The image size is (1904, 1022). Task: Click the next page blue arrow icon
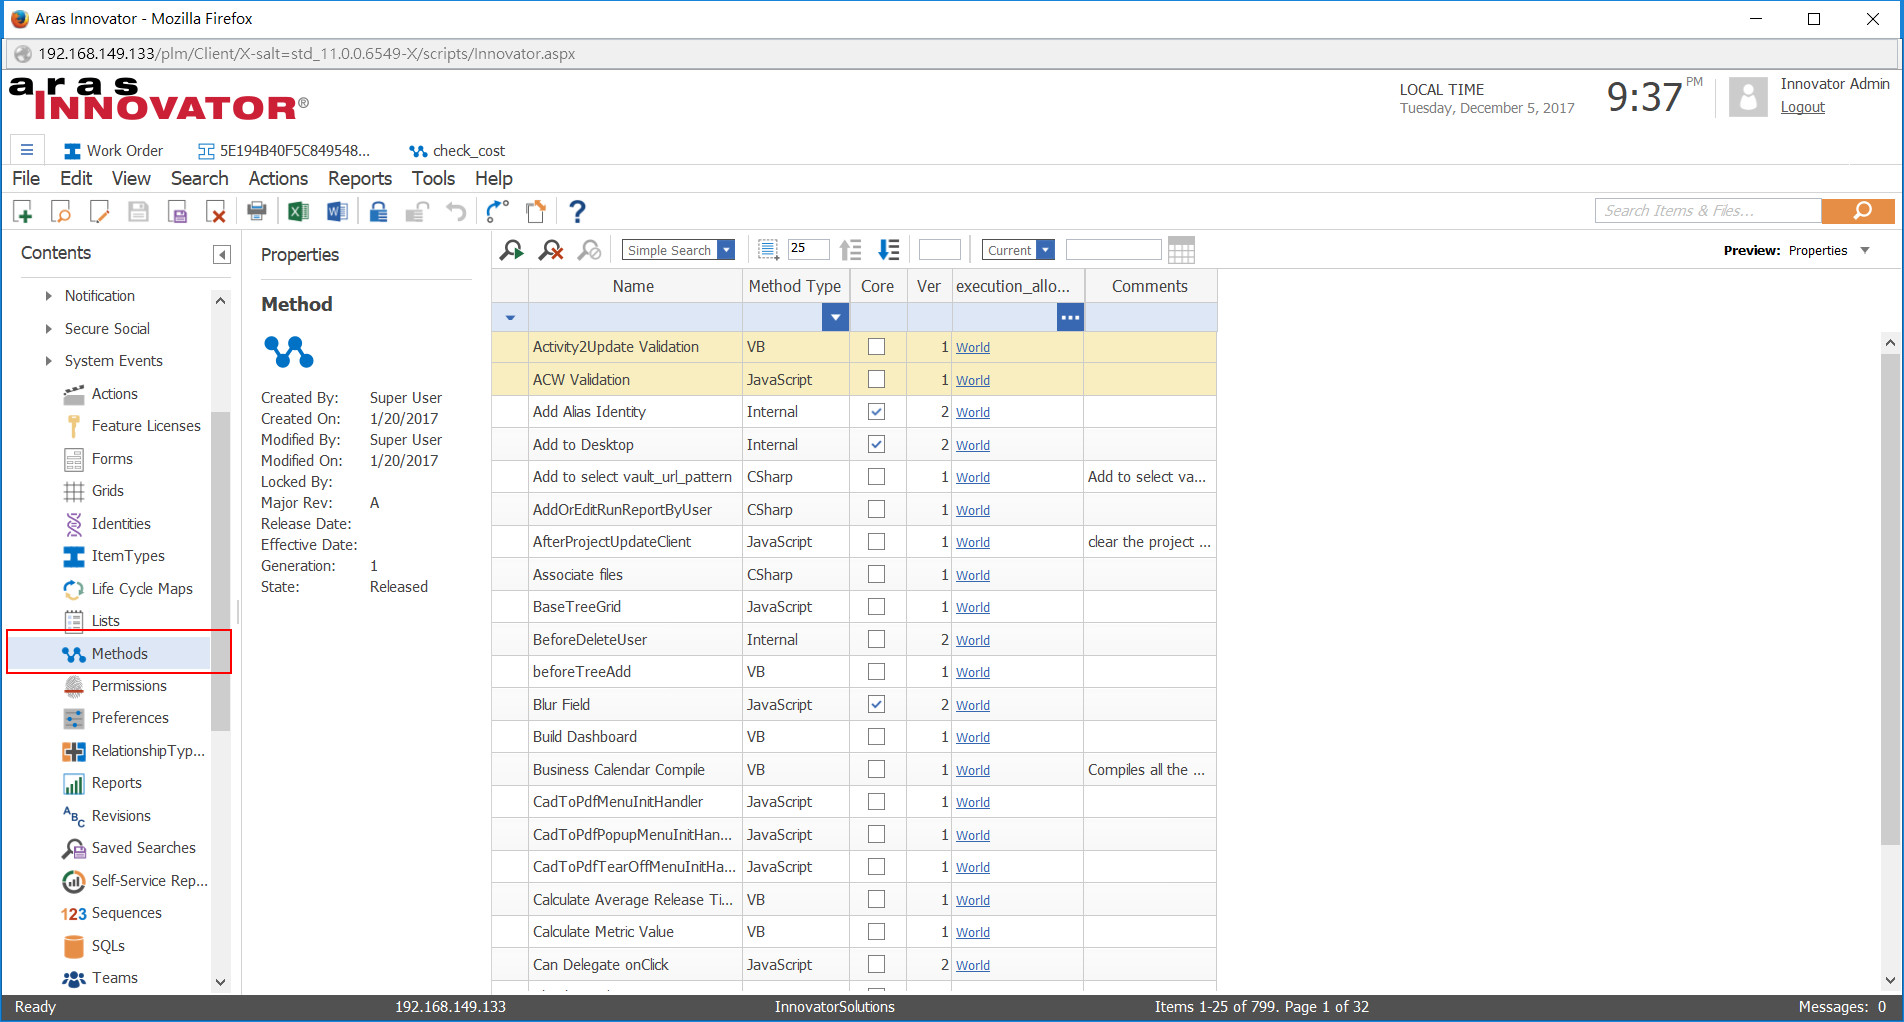889,250
